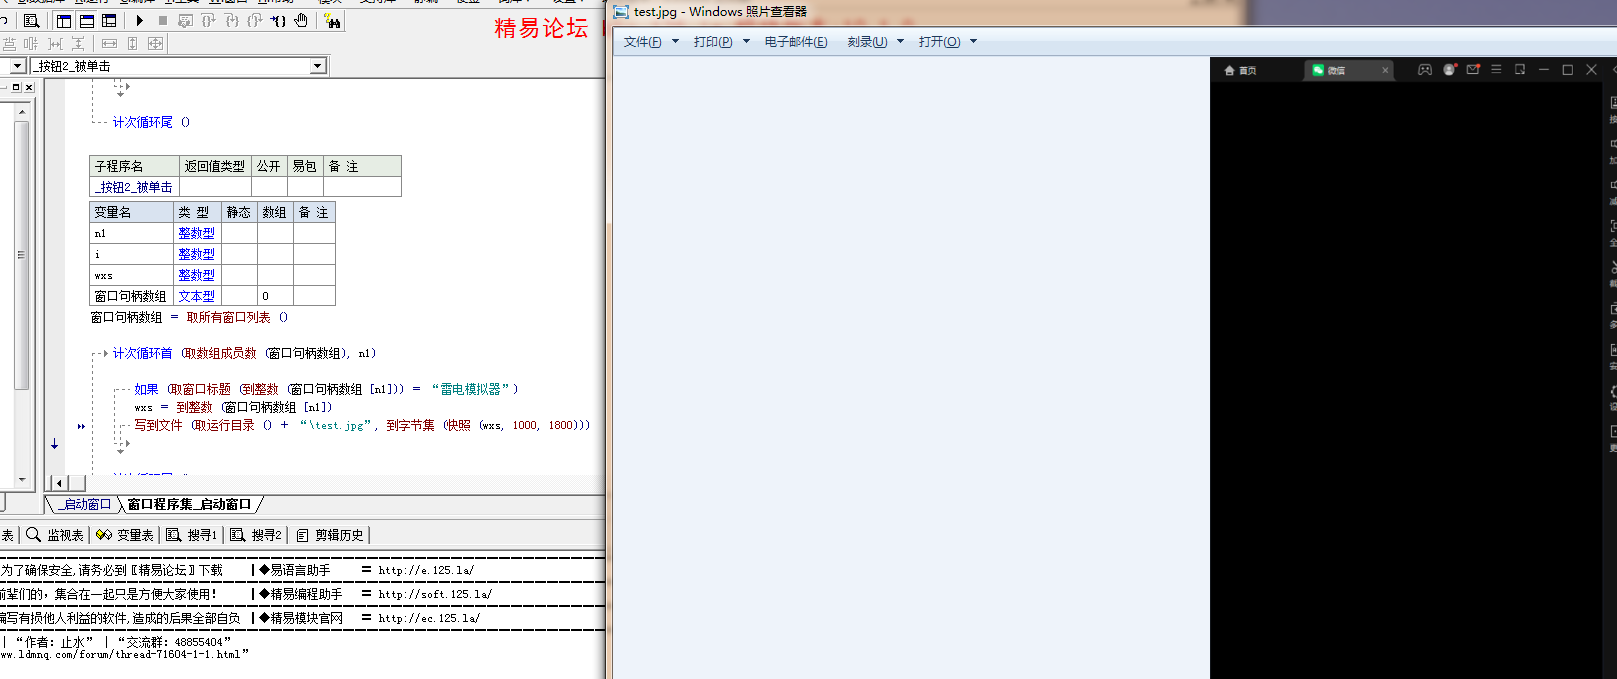1617x679 pixels.
Task: Switch to the 监视表 panel tab
Action: pyautogui.click(x=56, y=535)
